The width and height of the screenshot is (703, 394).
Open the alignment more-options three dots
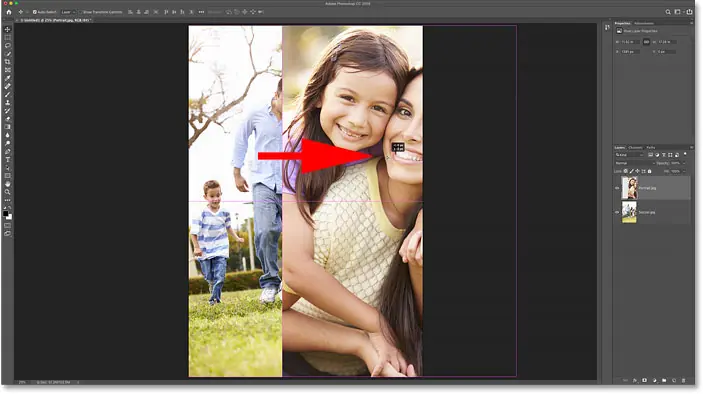[x=201, y=12]
